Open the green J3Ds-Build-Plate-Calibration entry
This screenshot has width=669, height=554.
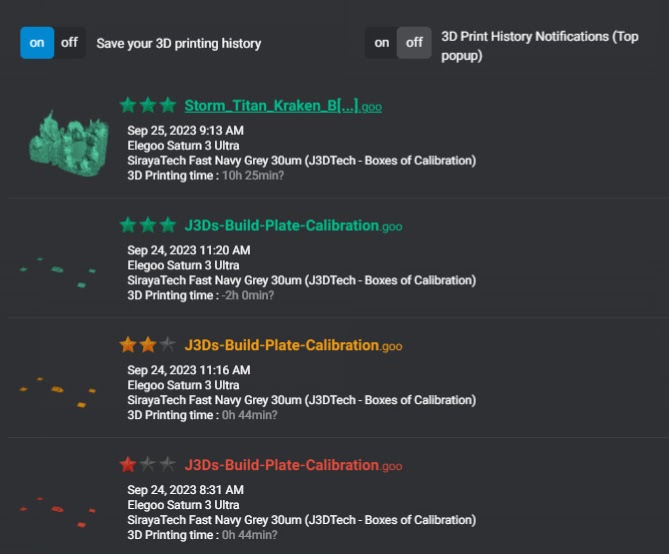282,226
